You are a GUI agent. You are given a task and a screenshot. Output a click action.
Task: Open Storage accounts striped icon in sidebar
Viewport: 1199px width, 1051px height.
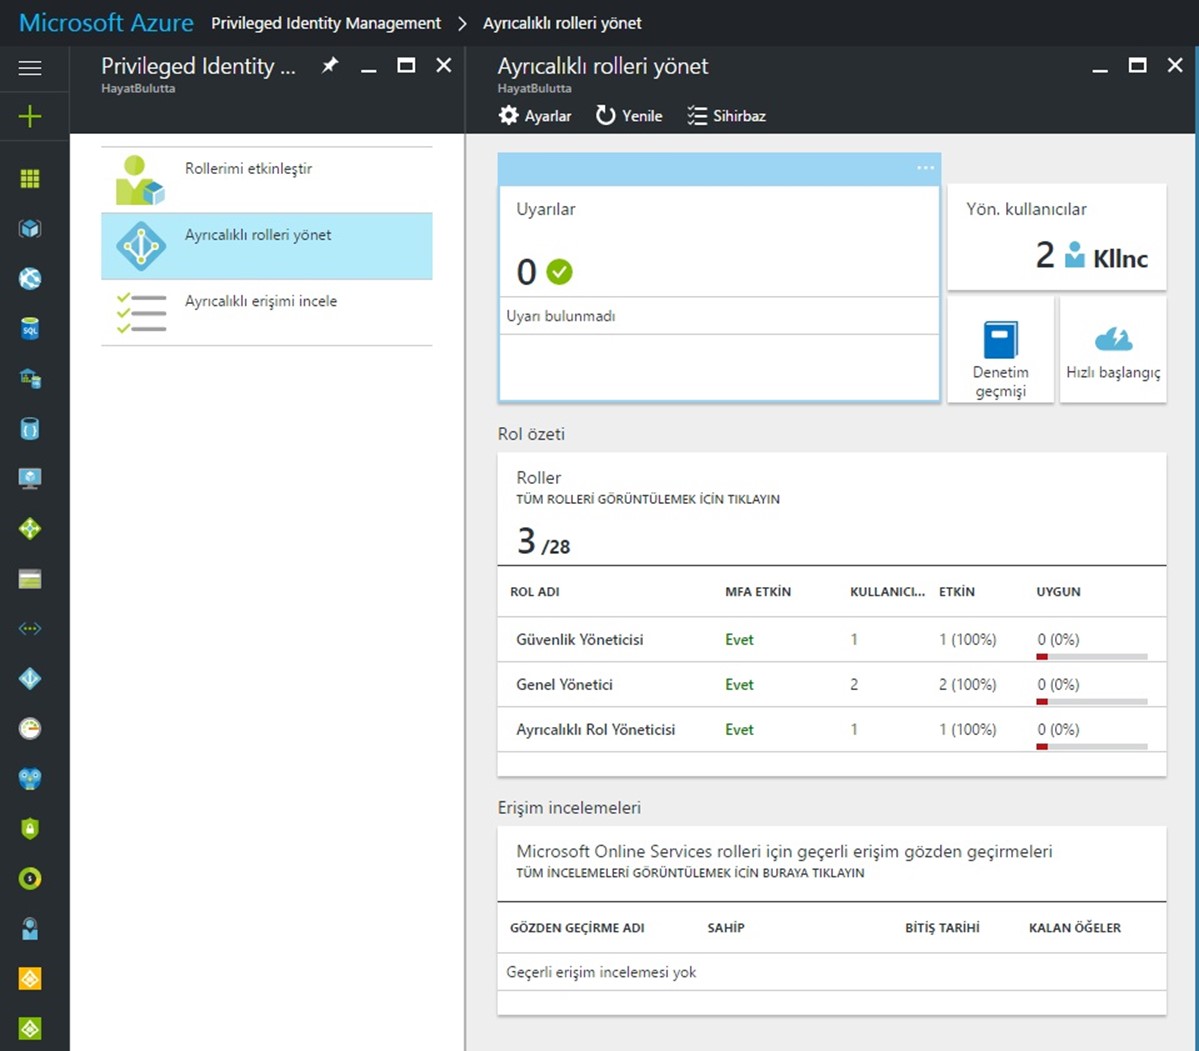point(30,579)
